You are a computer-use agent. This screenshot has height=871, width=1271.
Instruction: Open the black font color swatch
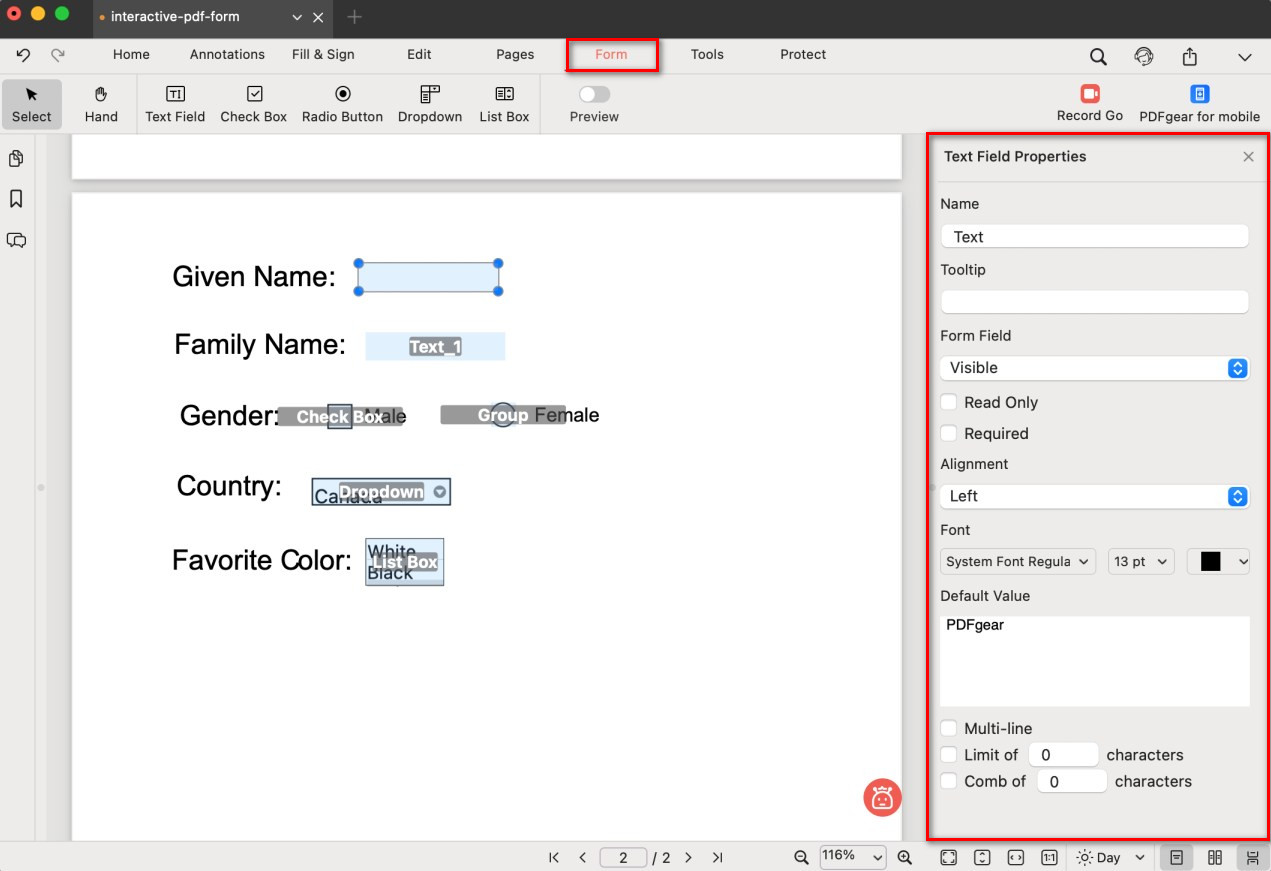[1218, 562]
